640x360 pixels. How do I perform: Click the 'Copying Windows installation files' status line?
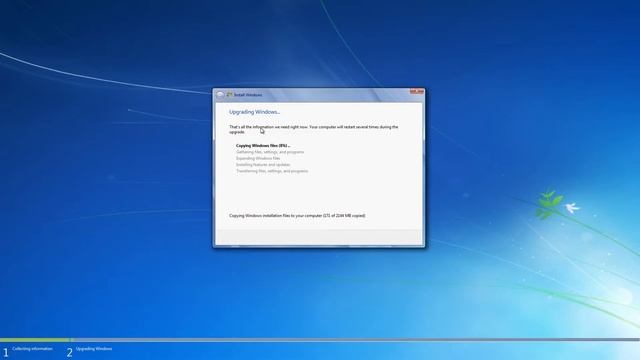(297, 216)
